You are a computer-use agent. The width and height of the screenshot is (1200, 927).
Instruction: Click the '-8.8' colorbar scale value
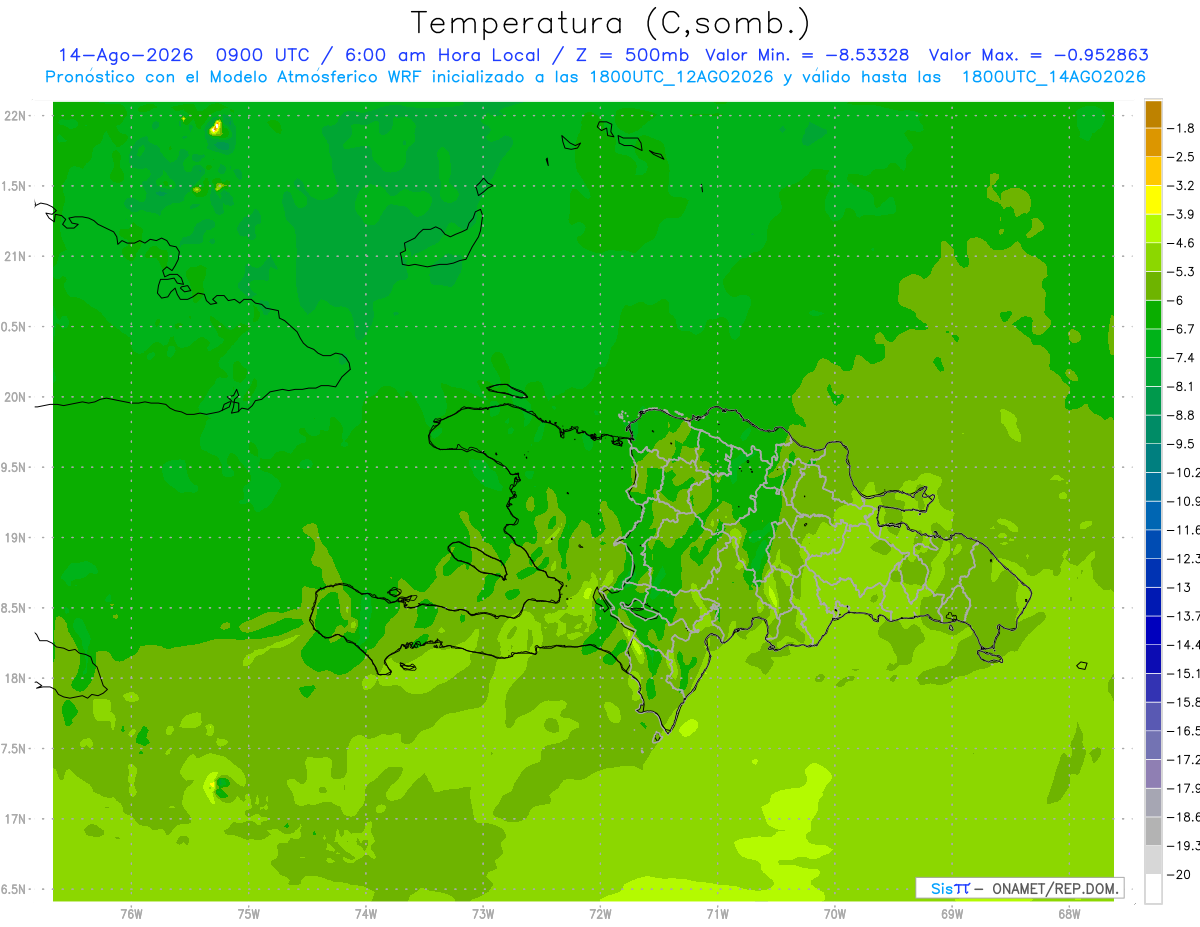click(1182, 415)
